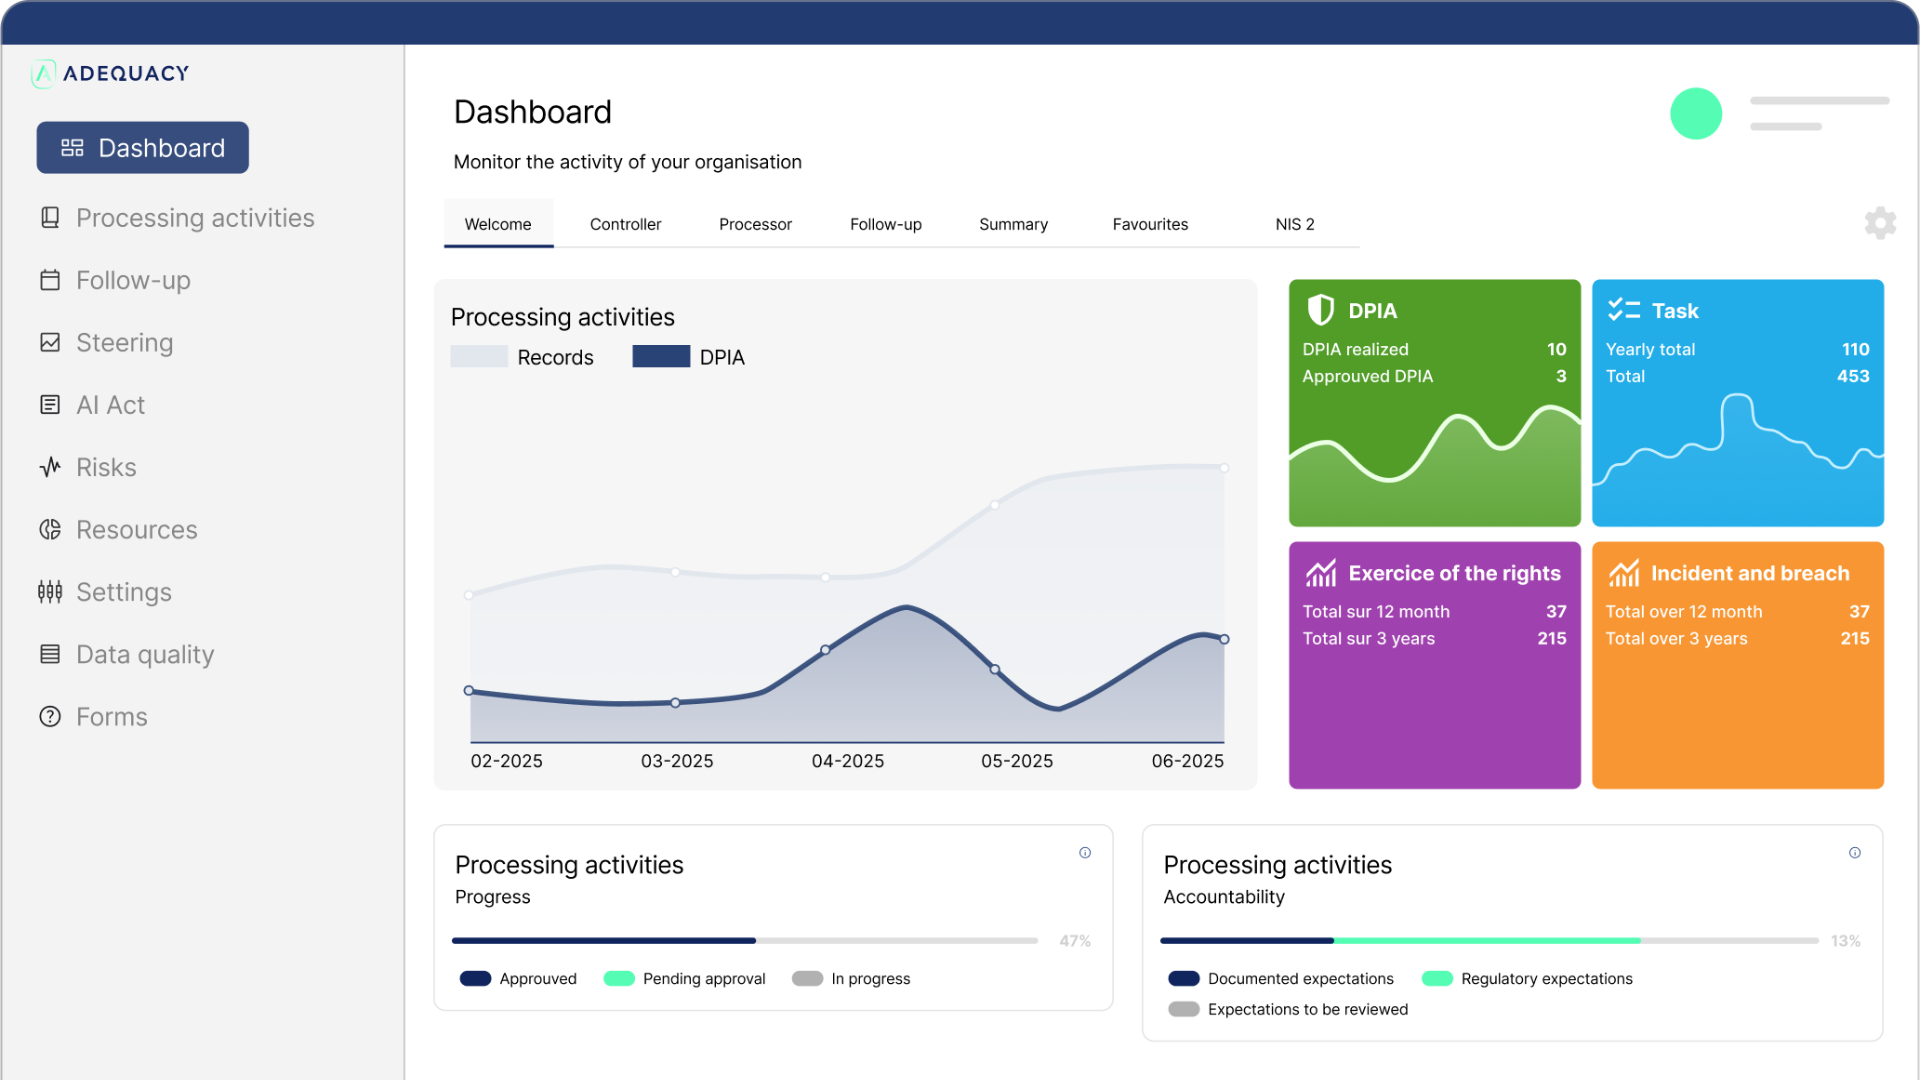
Task: Open the green user avatar
Action: click(1695, 114)
